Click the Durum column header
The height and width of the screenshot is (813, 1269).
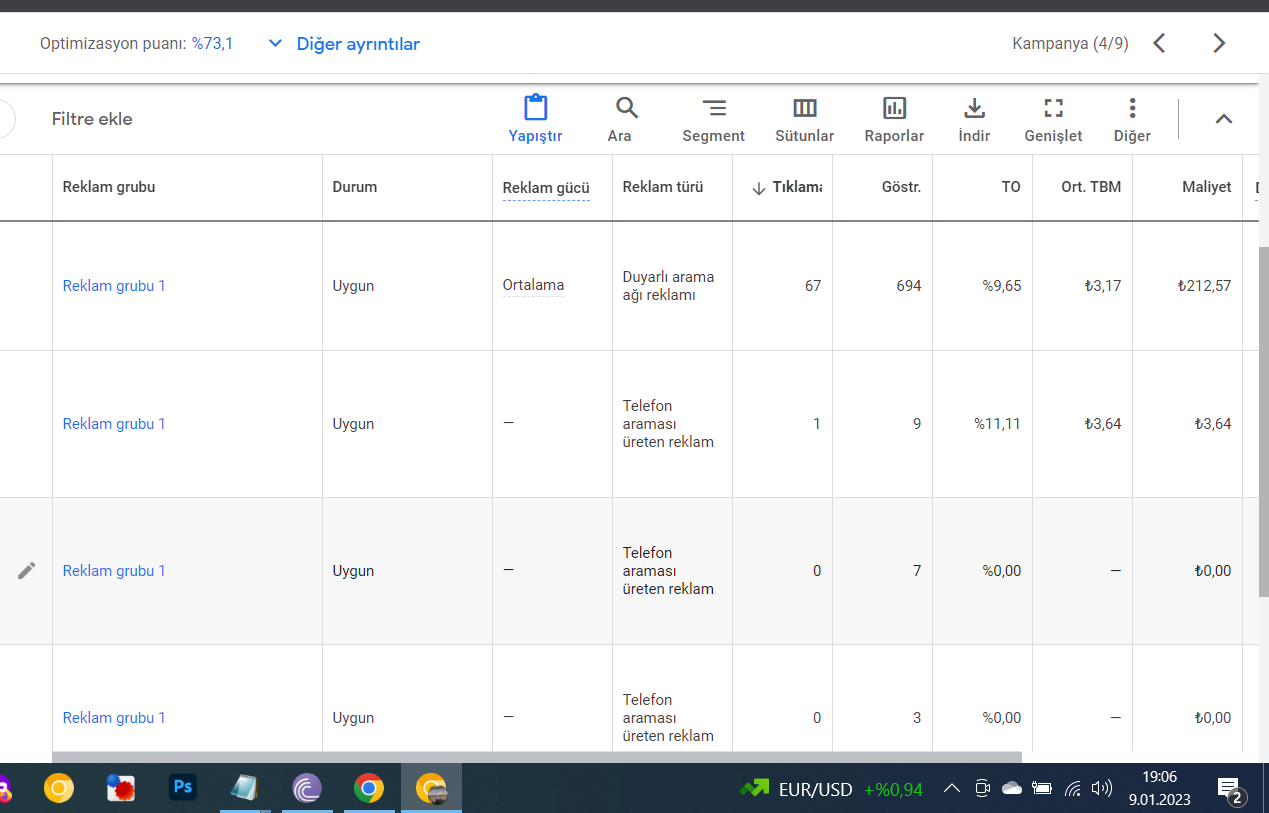point(355,187)
